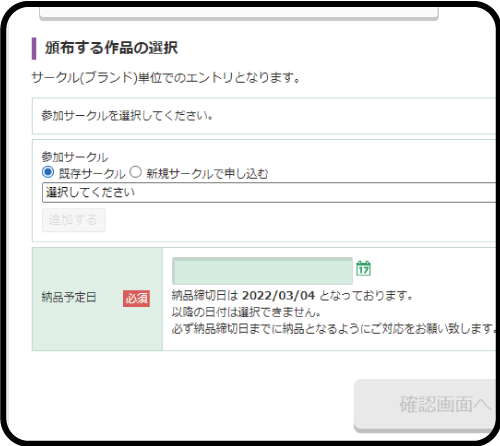Click the 納品予定日 field label
Screen dimensions: 500x446
[69, 297]
